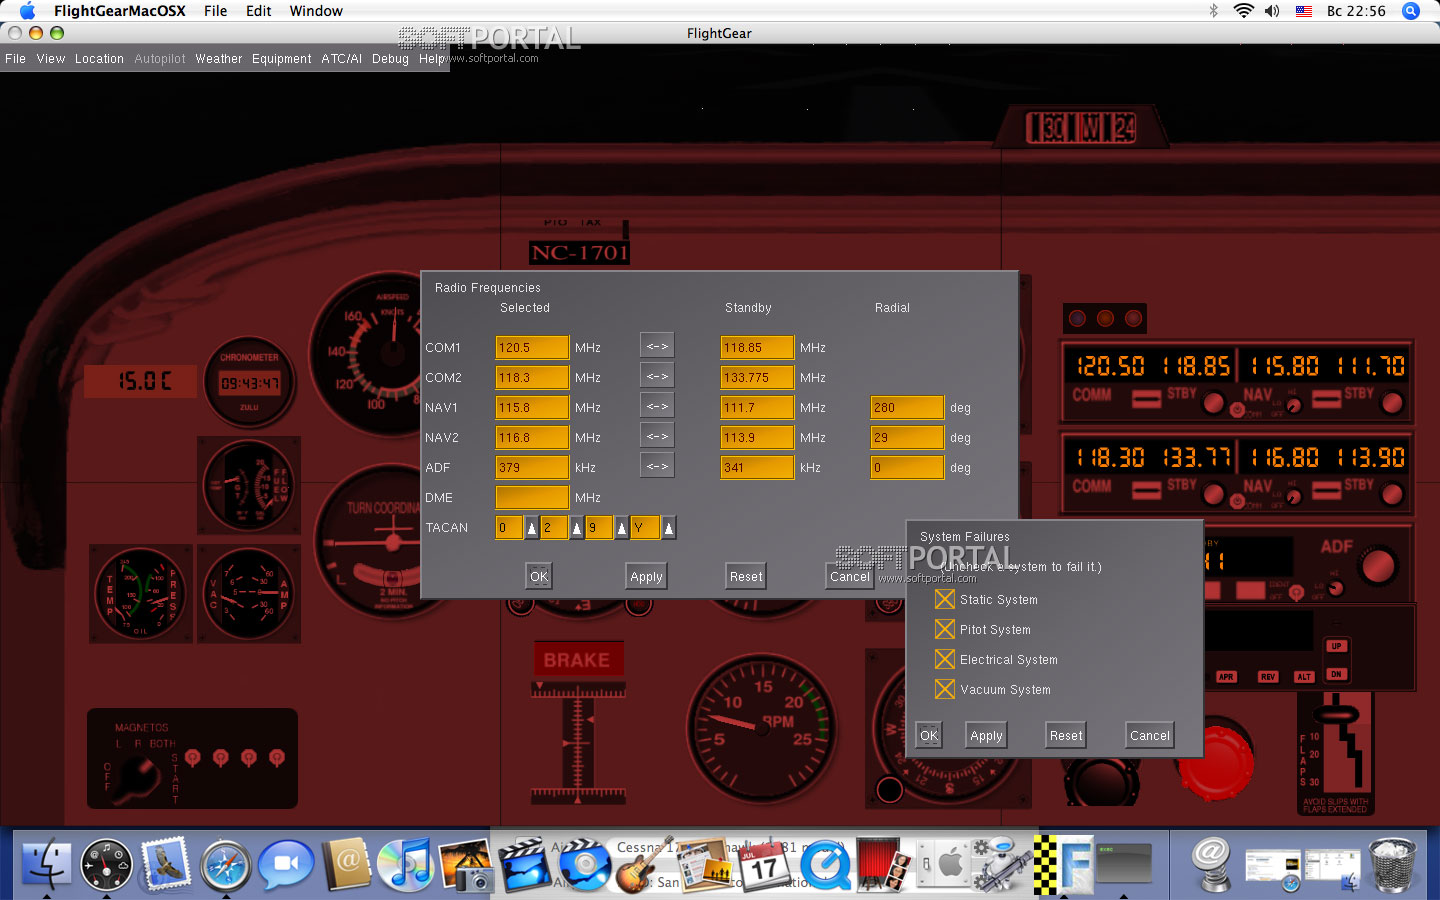This screenshot has height=900, width=1440.
Task: Launch Safari from the Dock
Action: [x=226, y=864]
